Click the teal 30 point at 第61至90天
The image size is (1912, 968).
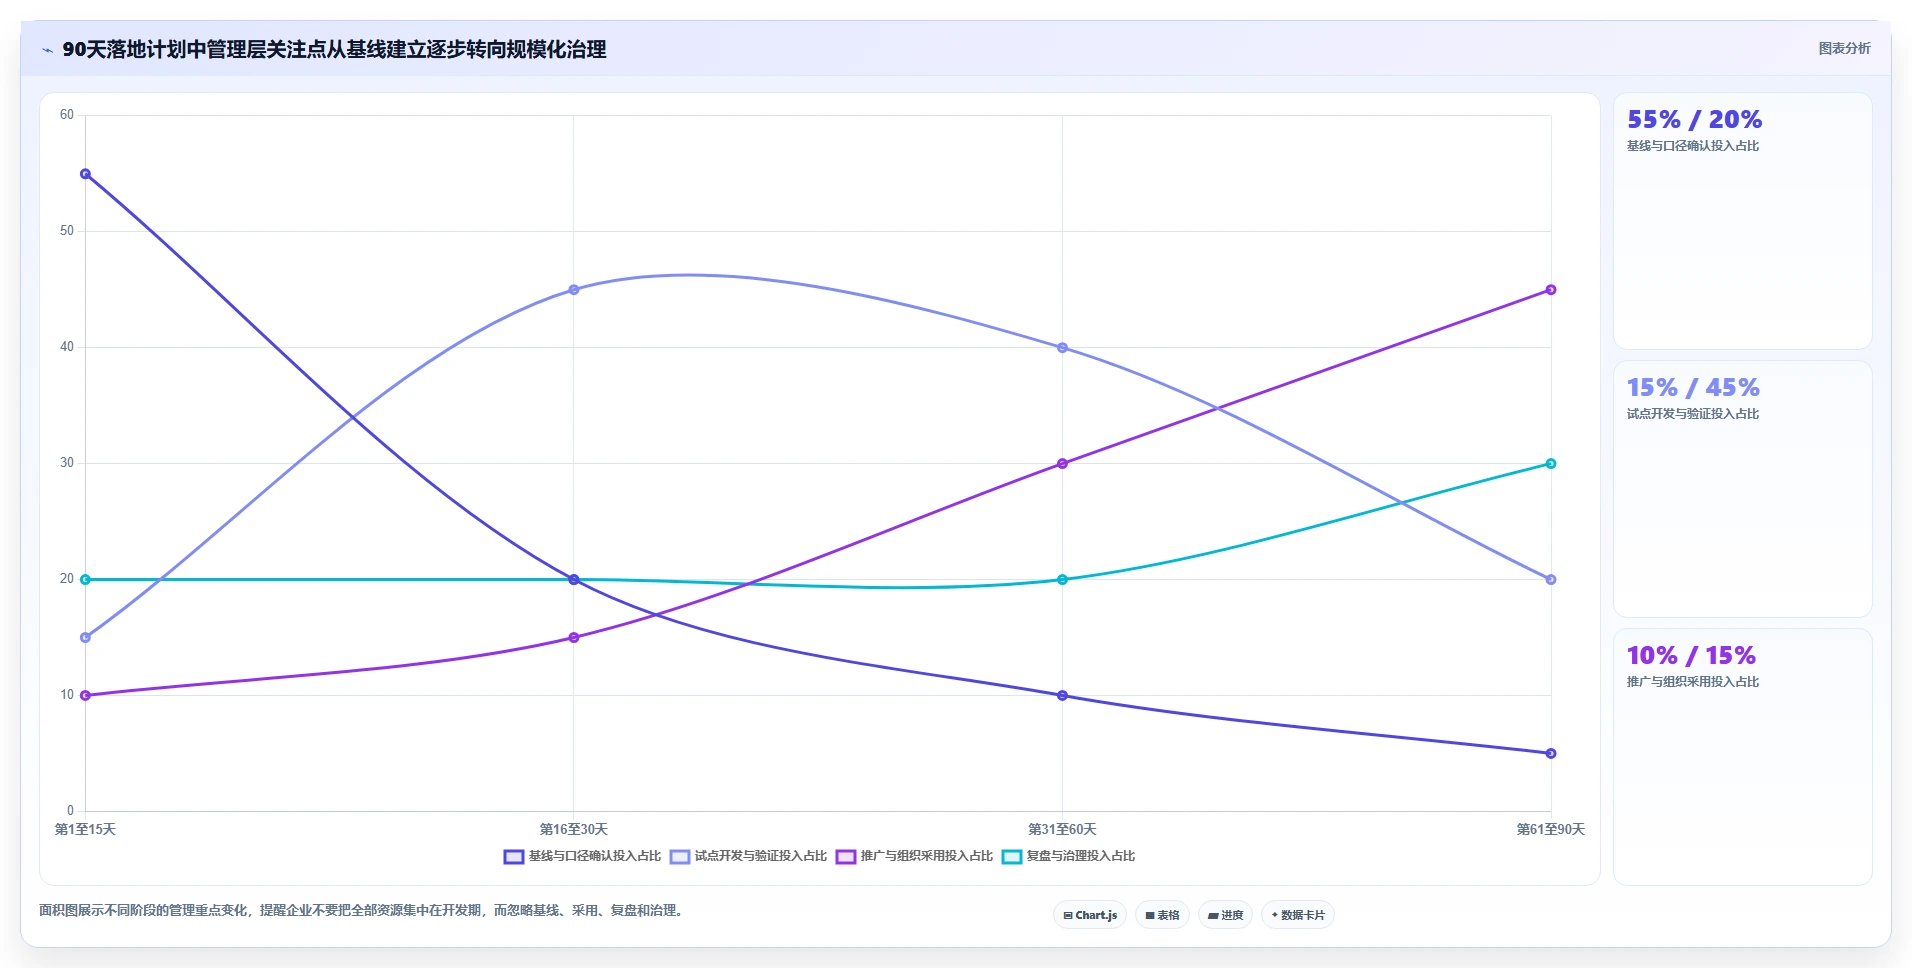pos(1551,464)
